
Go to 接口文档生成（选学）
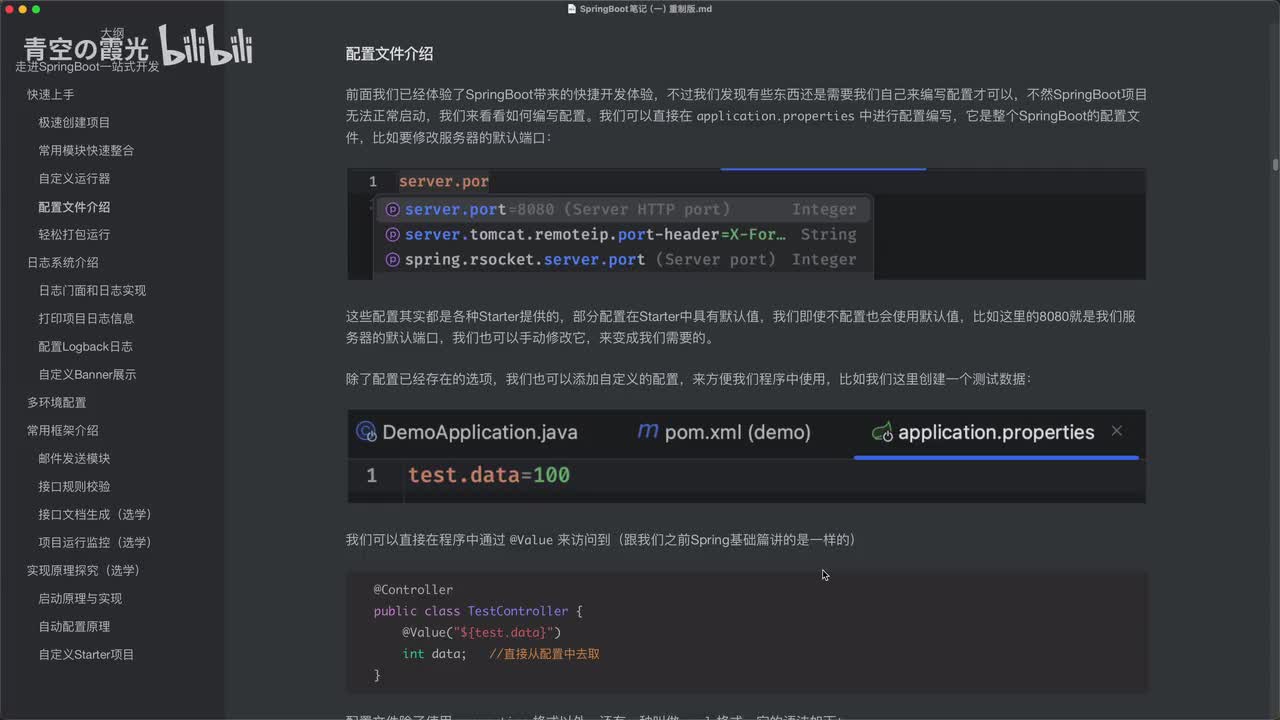[95, 514]
